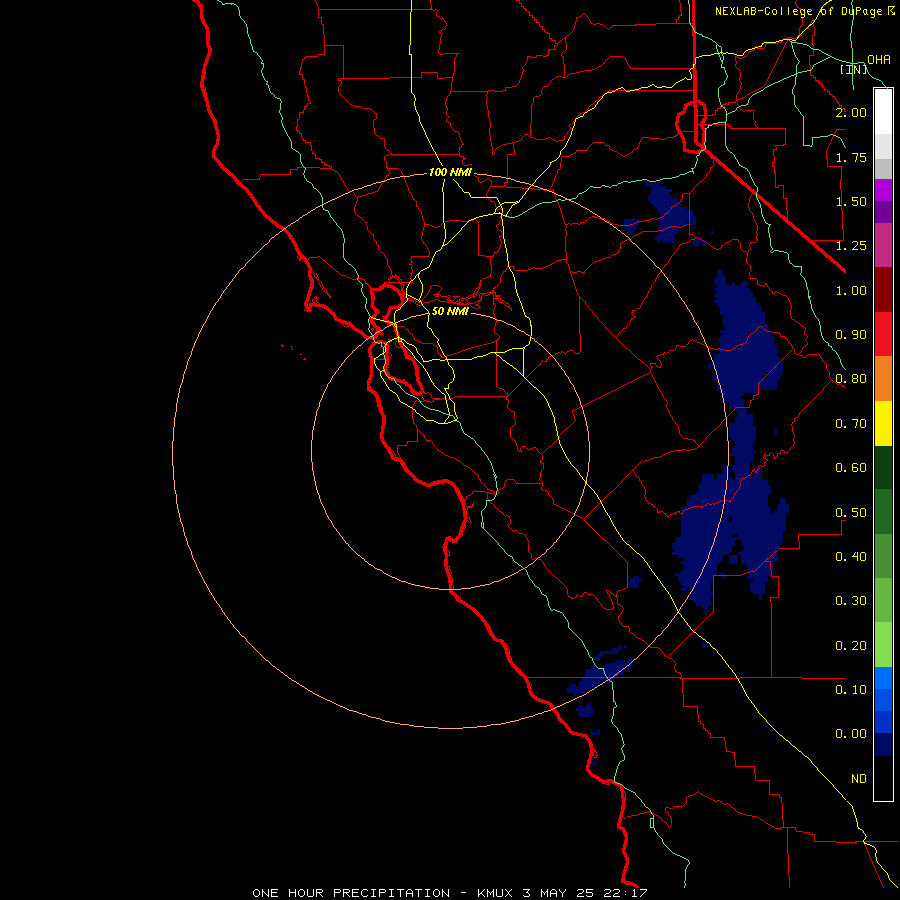The image size is (900, 900).
Task: Click the 100 NMI range ring label
Action: 450,172
